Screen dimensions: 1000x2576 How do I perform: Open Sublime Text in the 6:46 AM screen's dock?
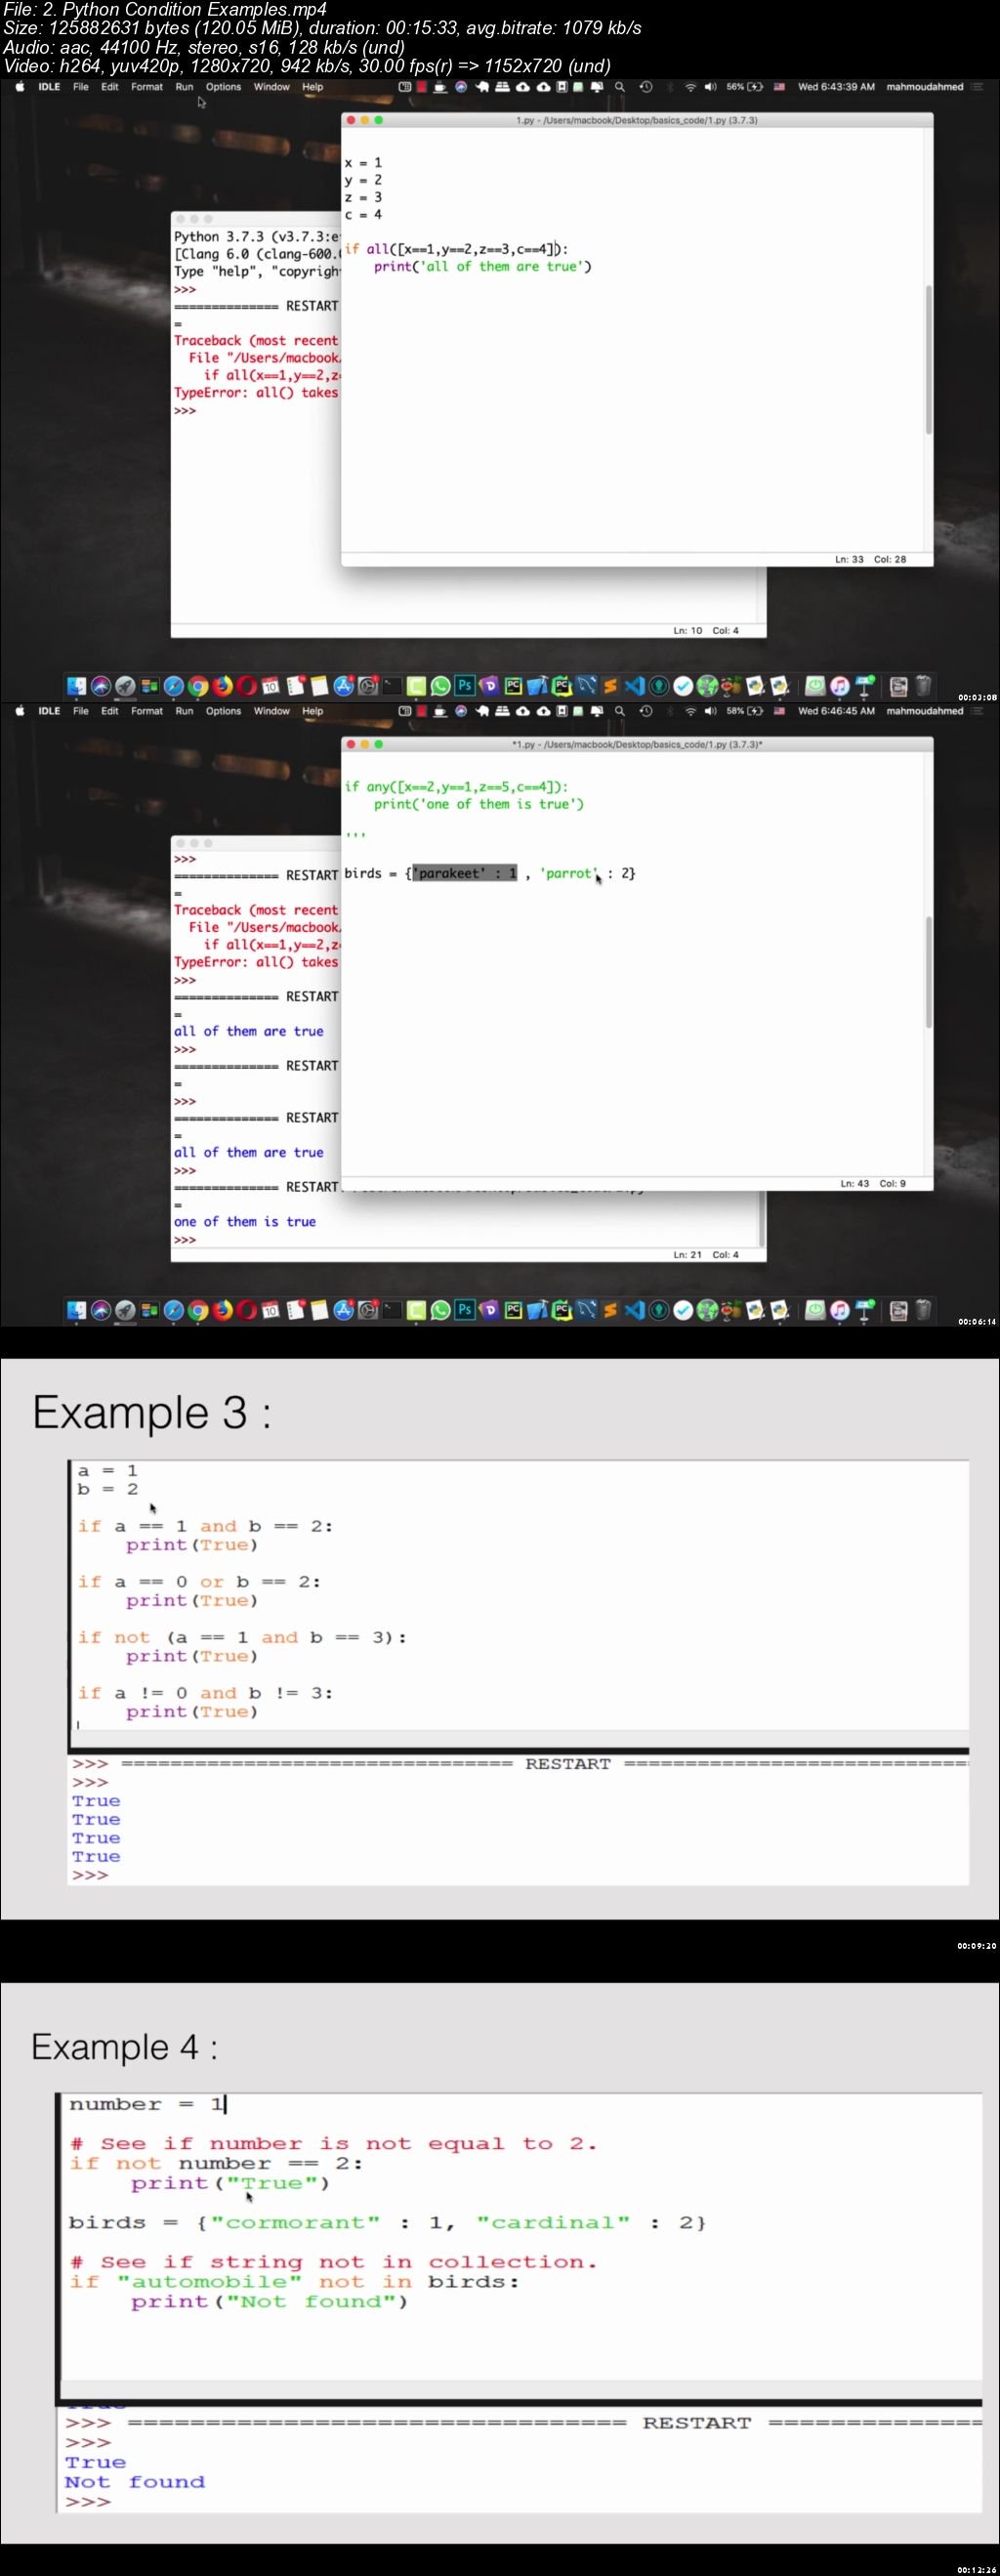(610, 1310)
